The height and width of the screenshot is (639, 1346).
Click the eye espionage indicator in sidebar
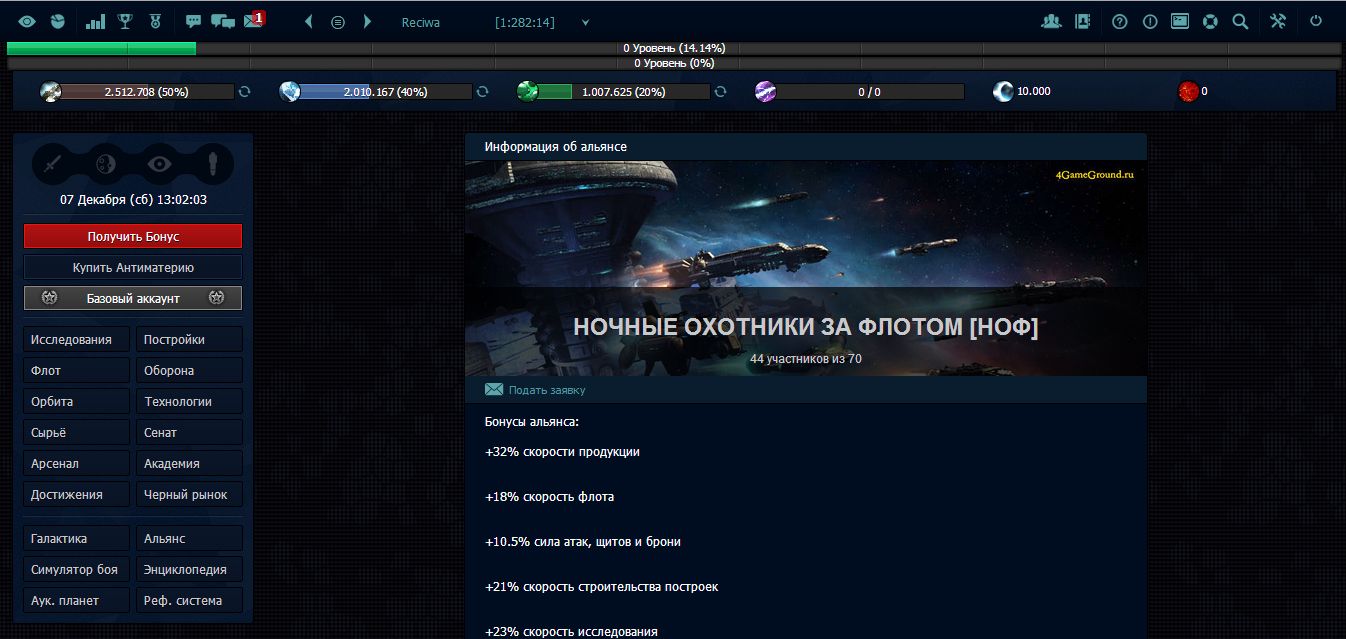pos(159,163)
